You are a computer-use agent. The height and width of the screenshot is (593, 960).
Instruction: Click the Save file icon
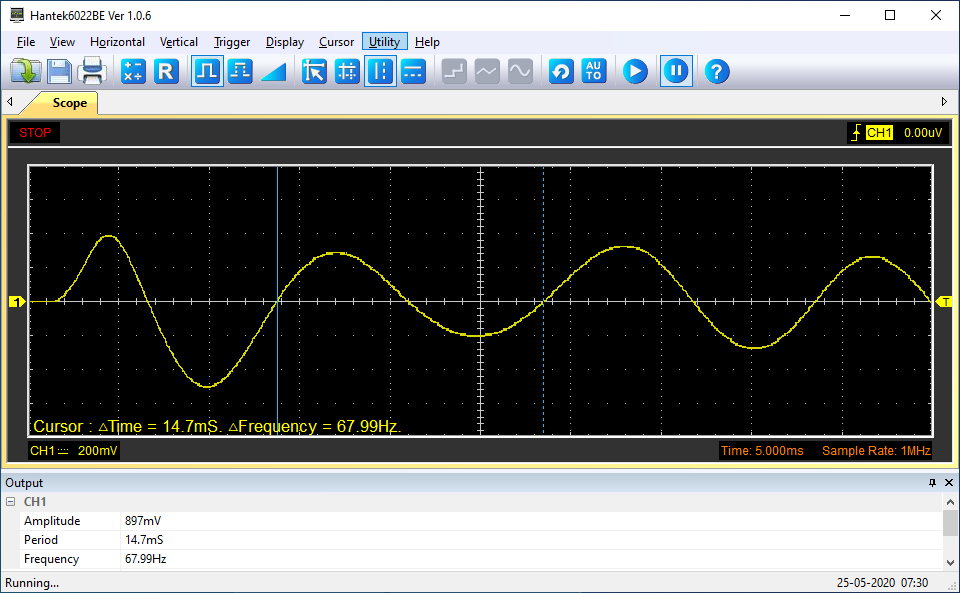tap(59, 71)
